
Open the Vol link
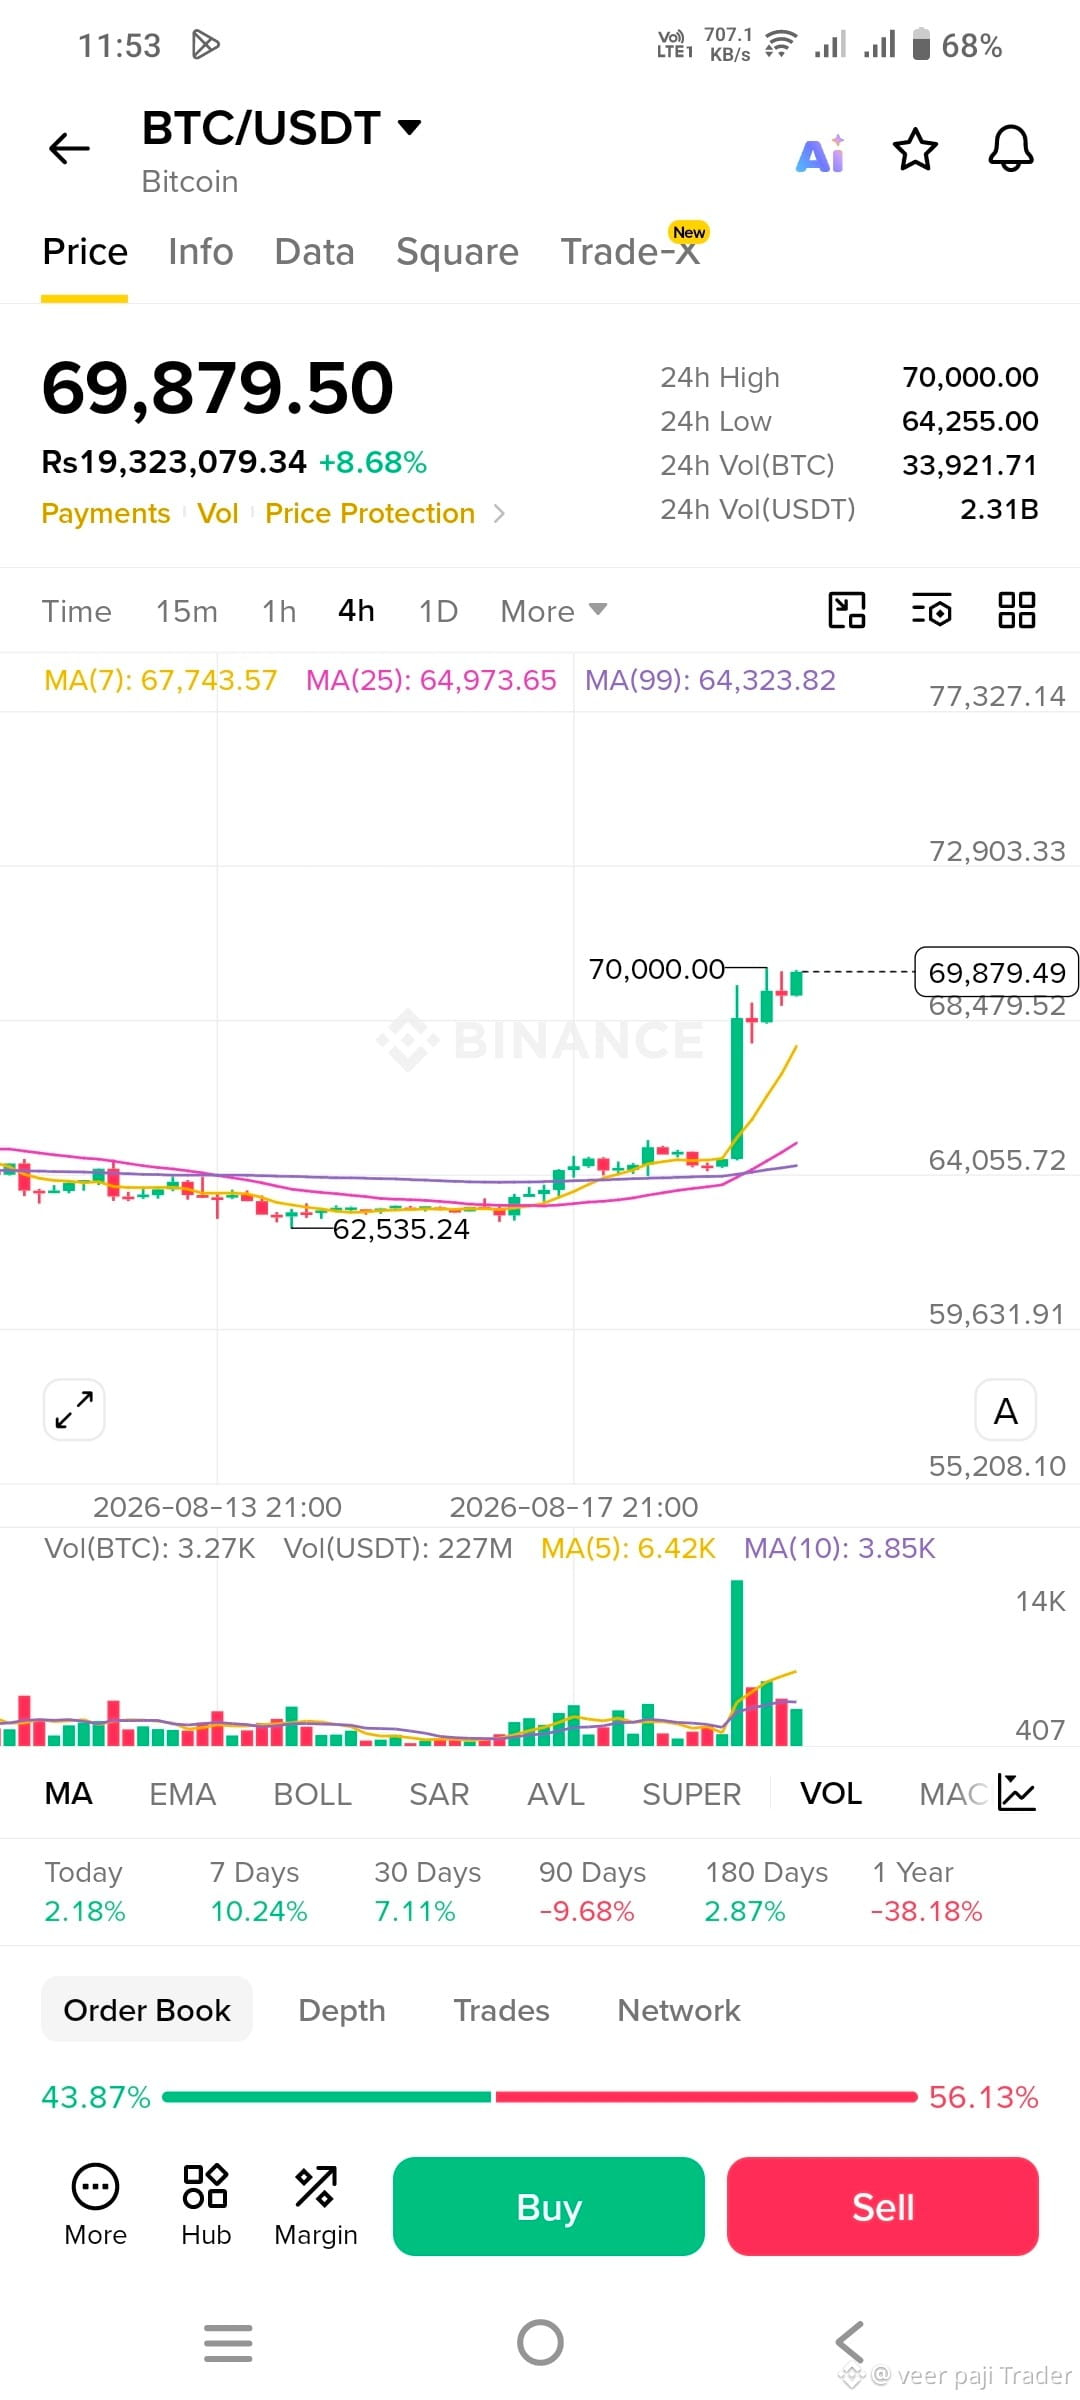[217, 514]
